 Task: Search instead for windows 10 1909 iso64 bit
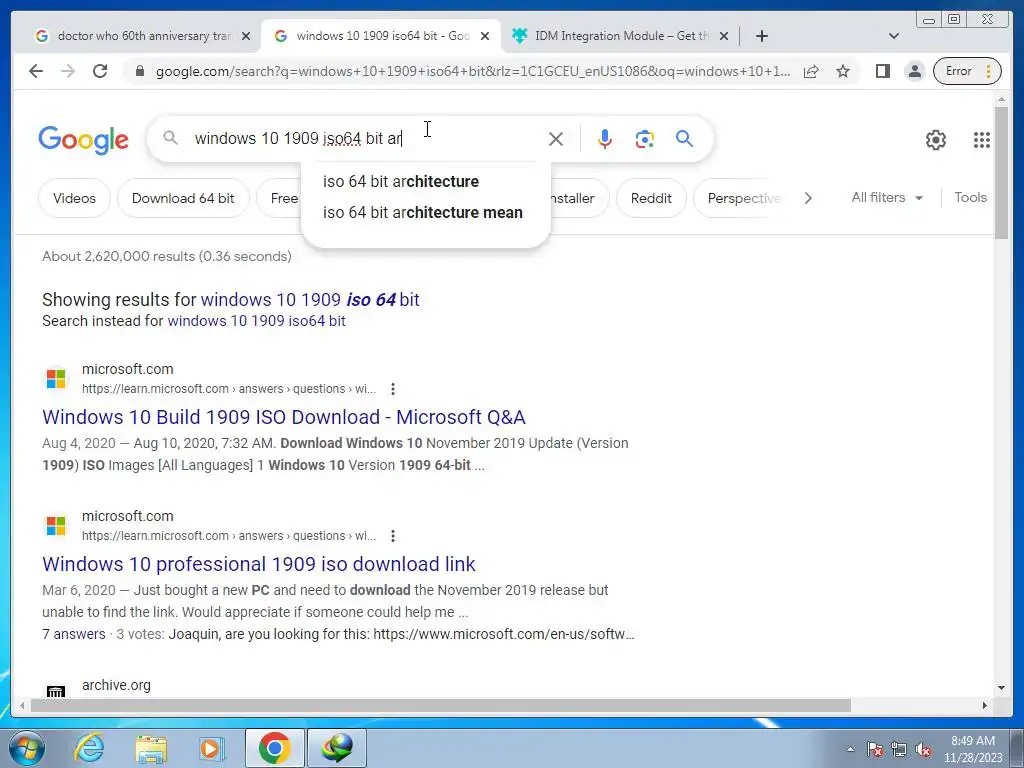[x=257, y=321]
